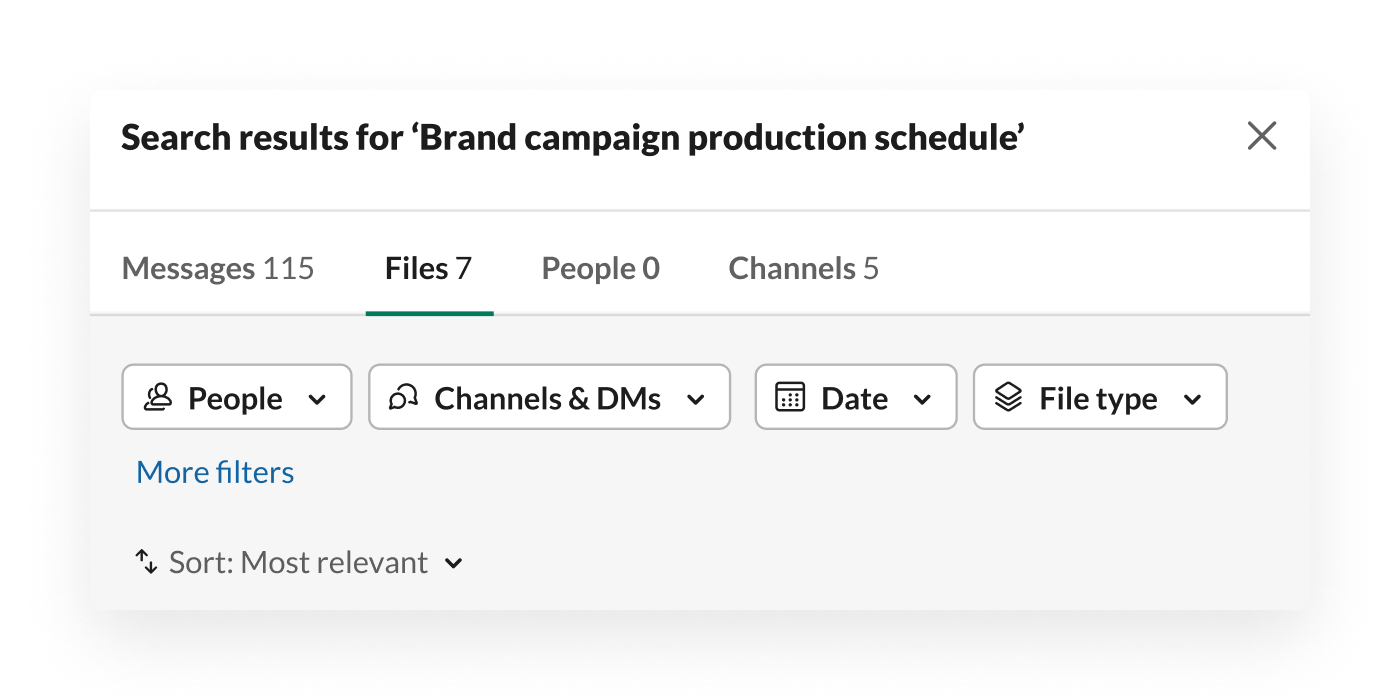Viewport: 1400px width, 700px height.
Task: Expand the Channels & DMs chevron
Action: coord(696,399)
